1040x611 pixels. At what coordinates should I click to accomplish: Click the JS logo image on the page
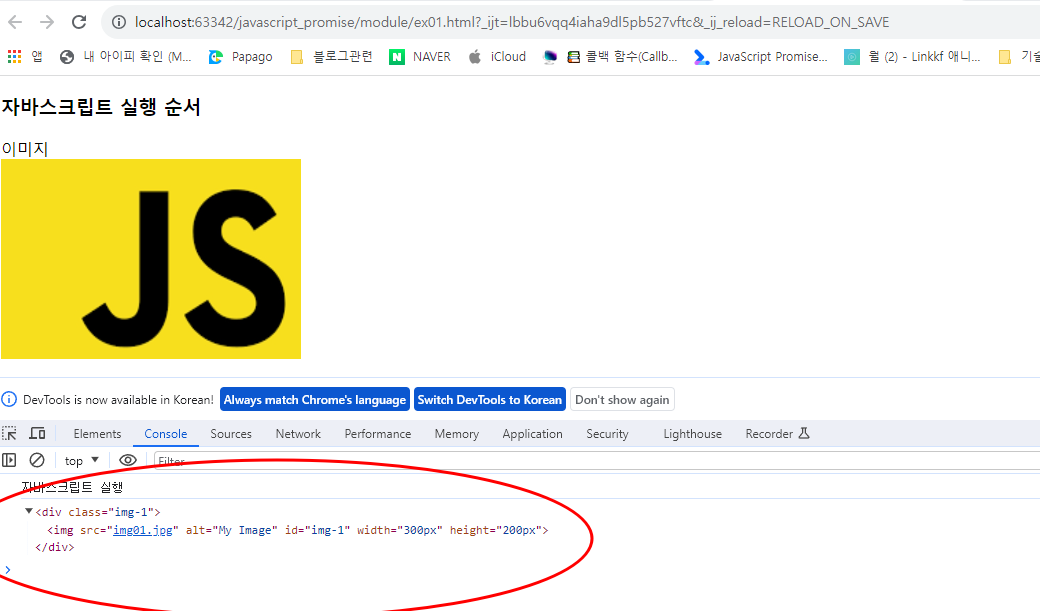151,259
